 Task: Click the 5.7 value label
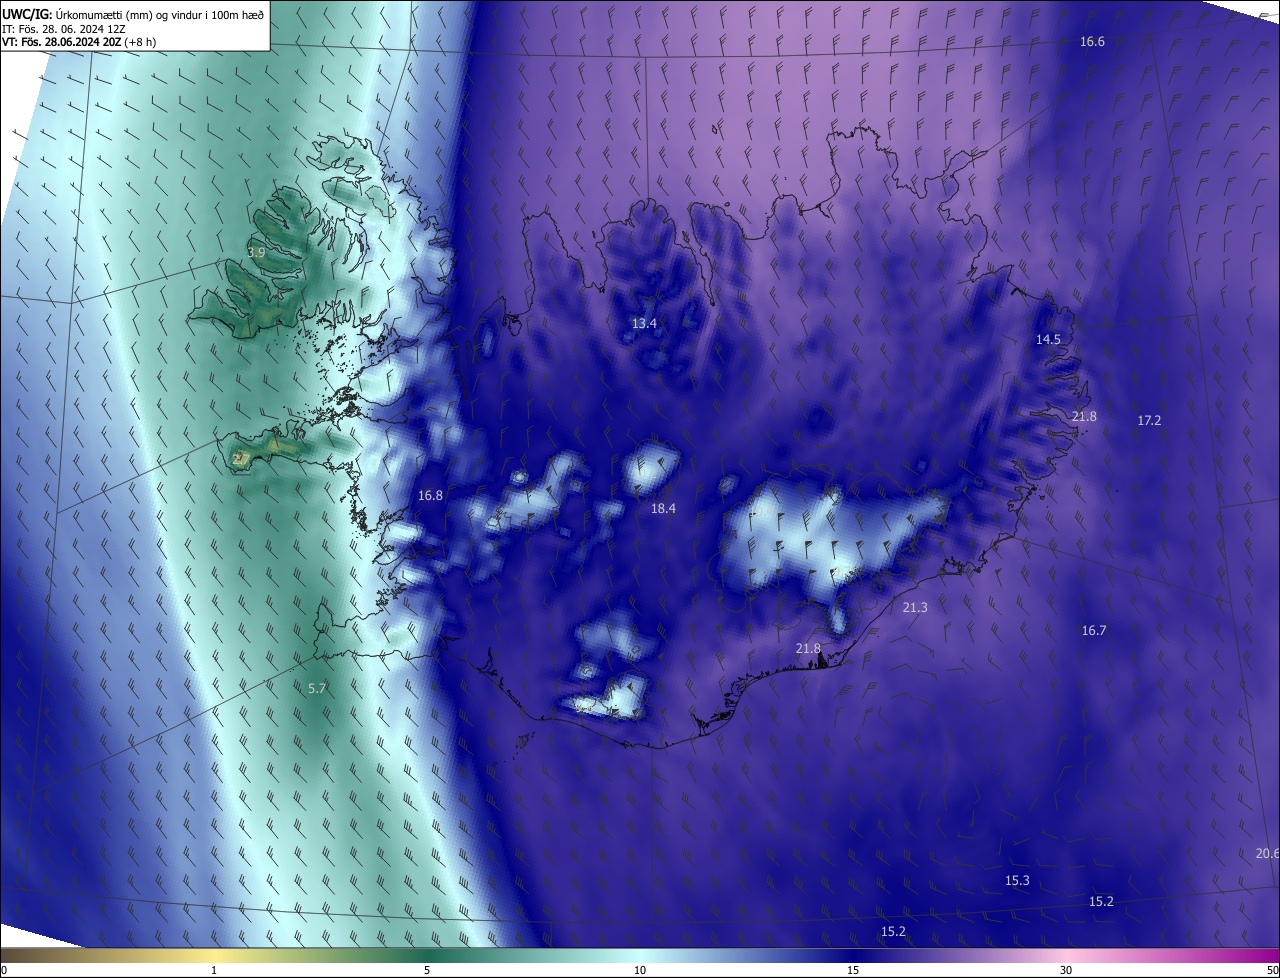coord(317,689)
